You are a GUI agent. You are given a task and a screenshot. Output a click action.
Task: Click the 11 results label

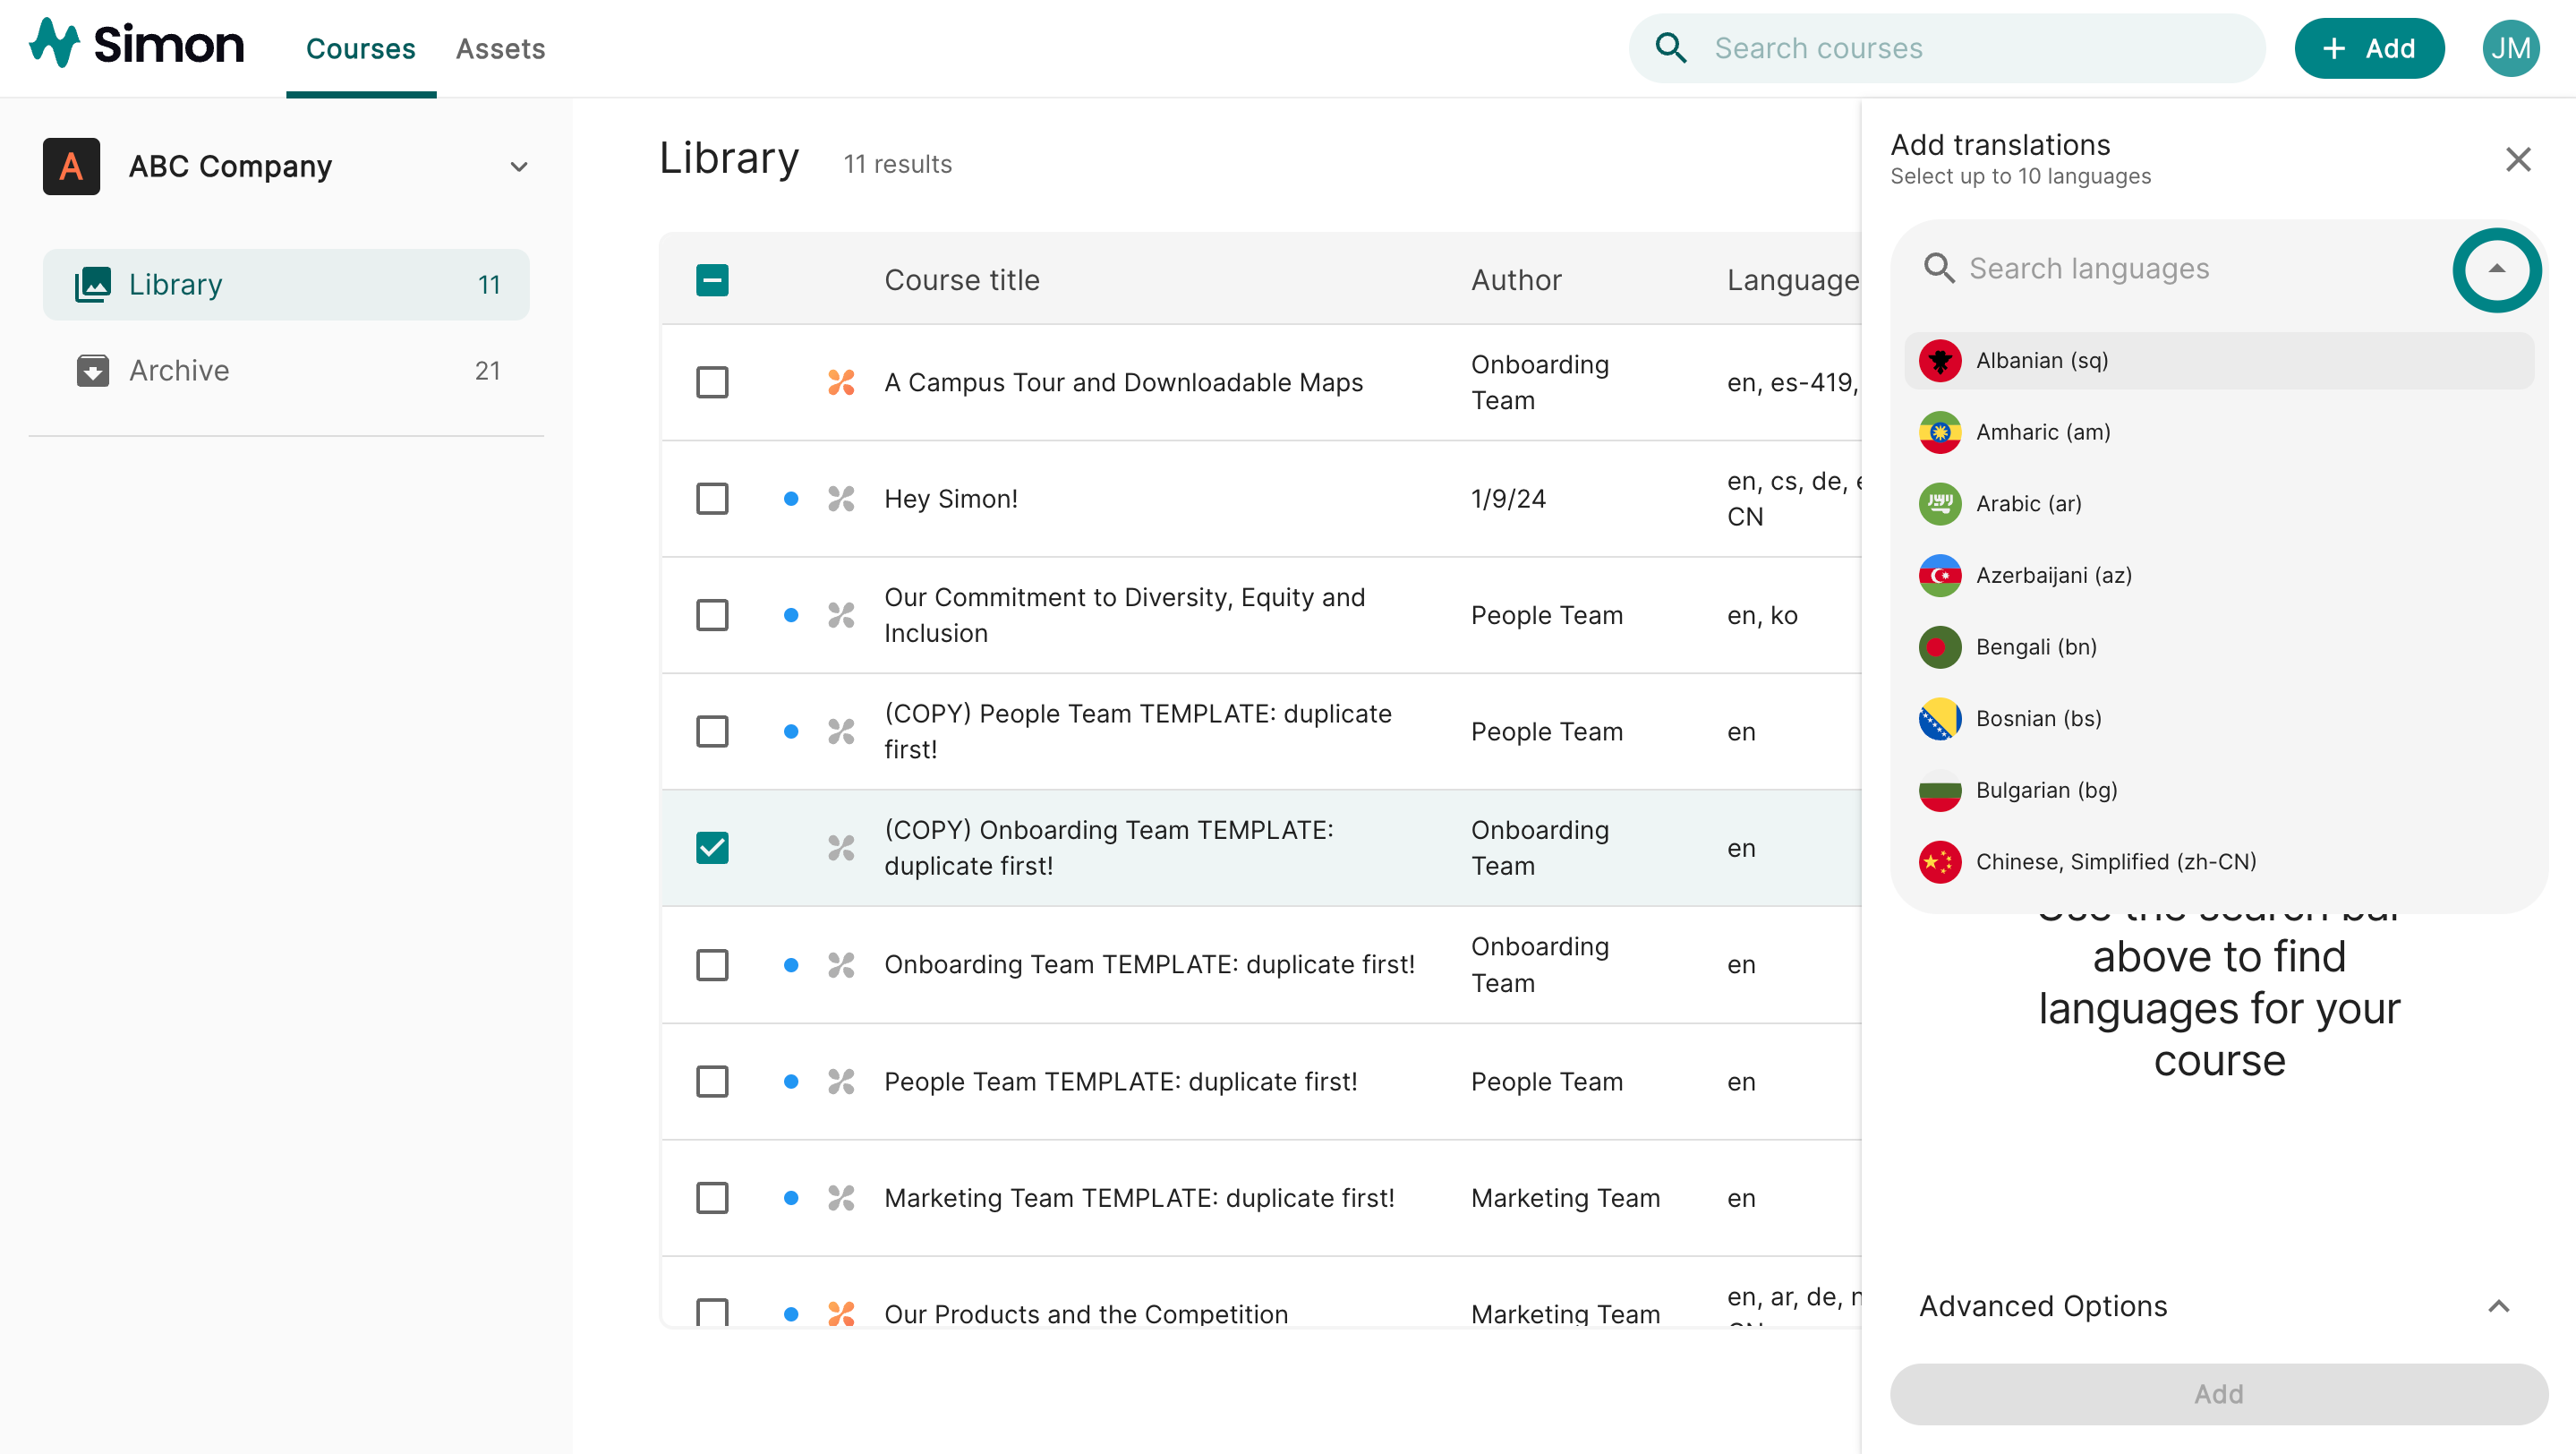click(897, 164)
